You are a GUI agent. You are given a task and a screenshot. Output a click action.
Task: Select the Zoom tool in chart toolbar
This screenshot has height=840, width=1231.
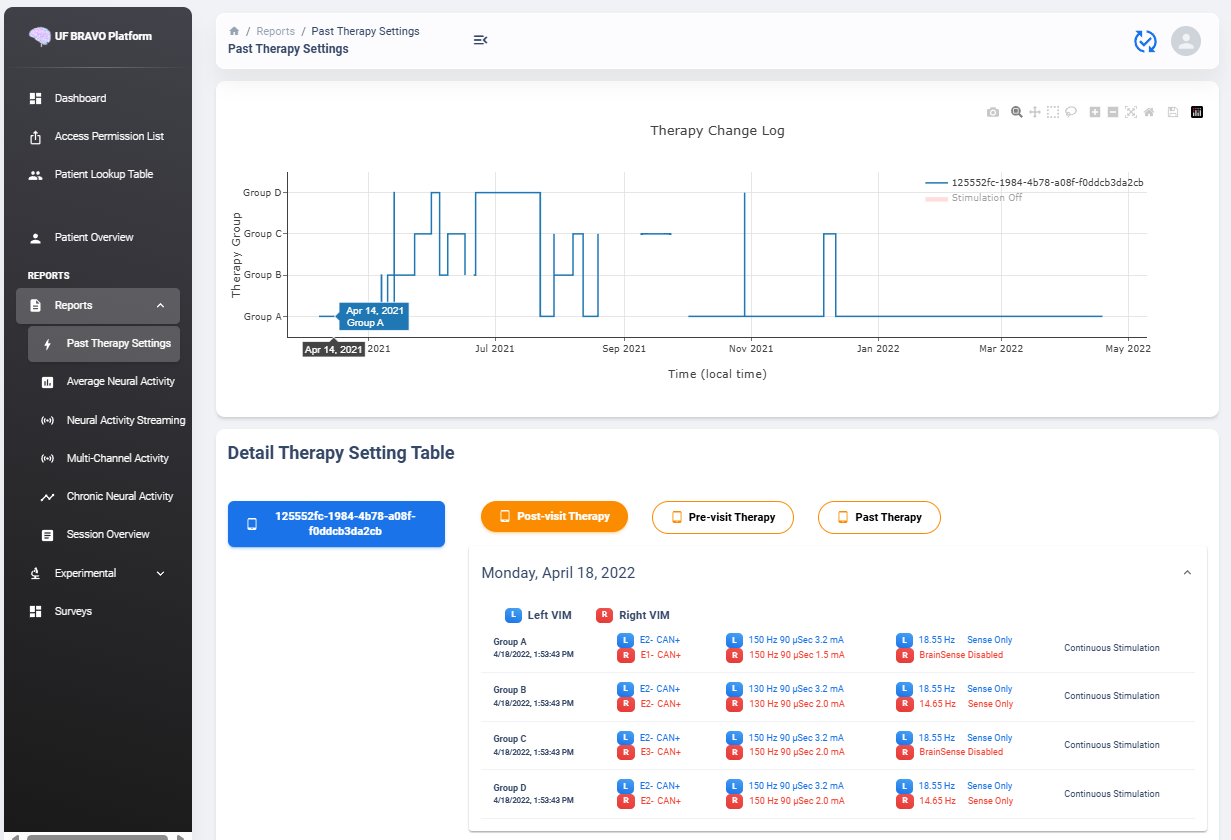[1016, 113]
